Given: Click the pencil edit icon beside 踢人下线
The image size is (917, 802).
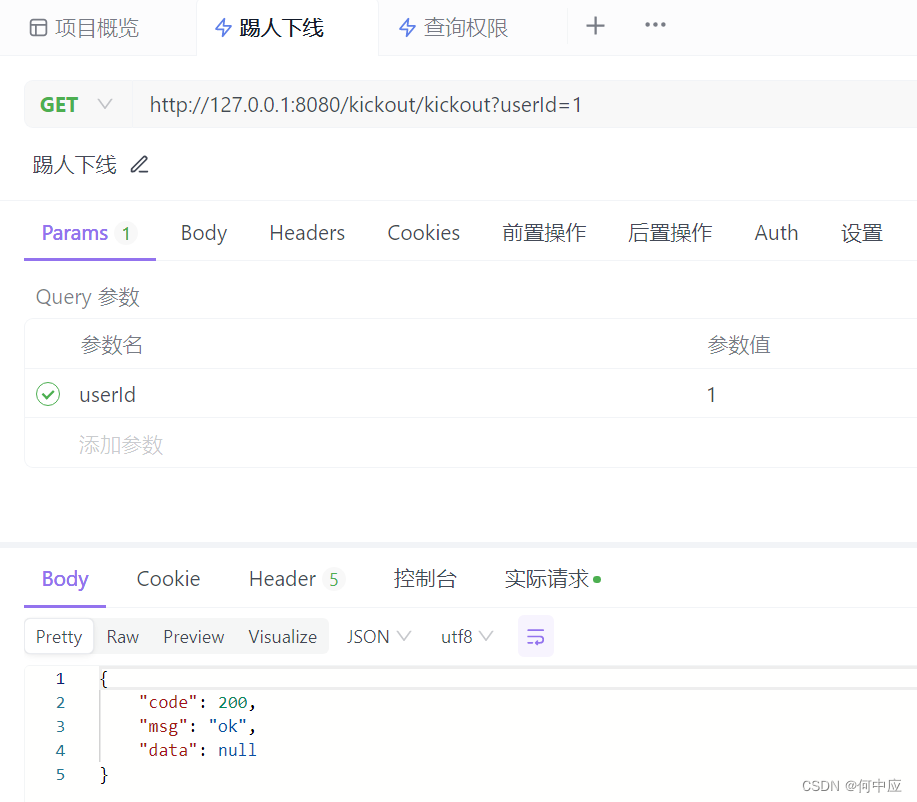Looking at the screenshot, I should click(139, 164).
